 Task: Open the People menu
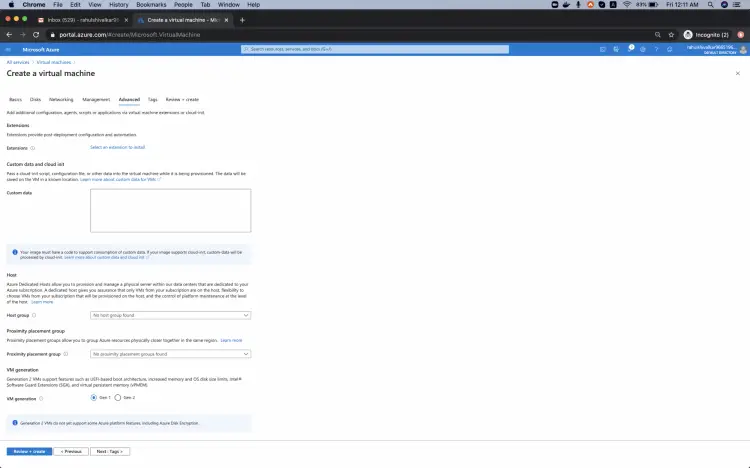183,4
